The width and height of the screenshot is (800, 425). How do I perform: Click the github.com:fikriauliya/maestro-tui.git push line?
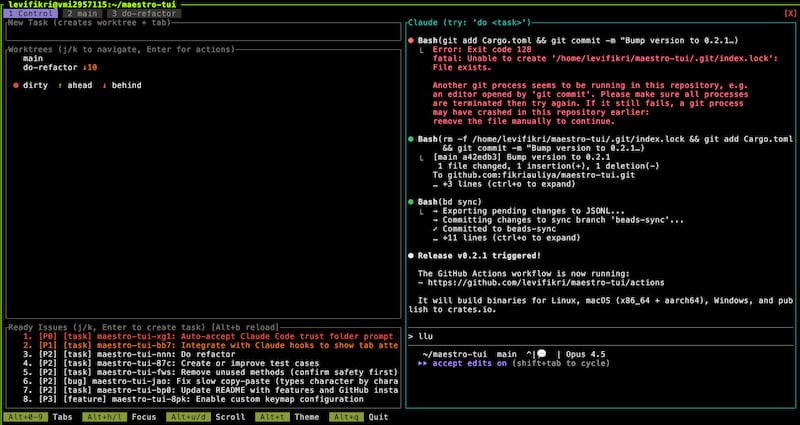[x=534, y=175]
